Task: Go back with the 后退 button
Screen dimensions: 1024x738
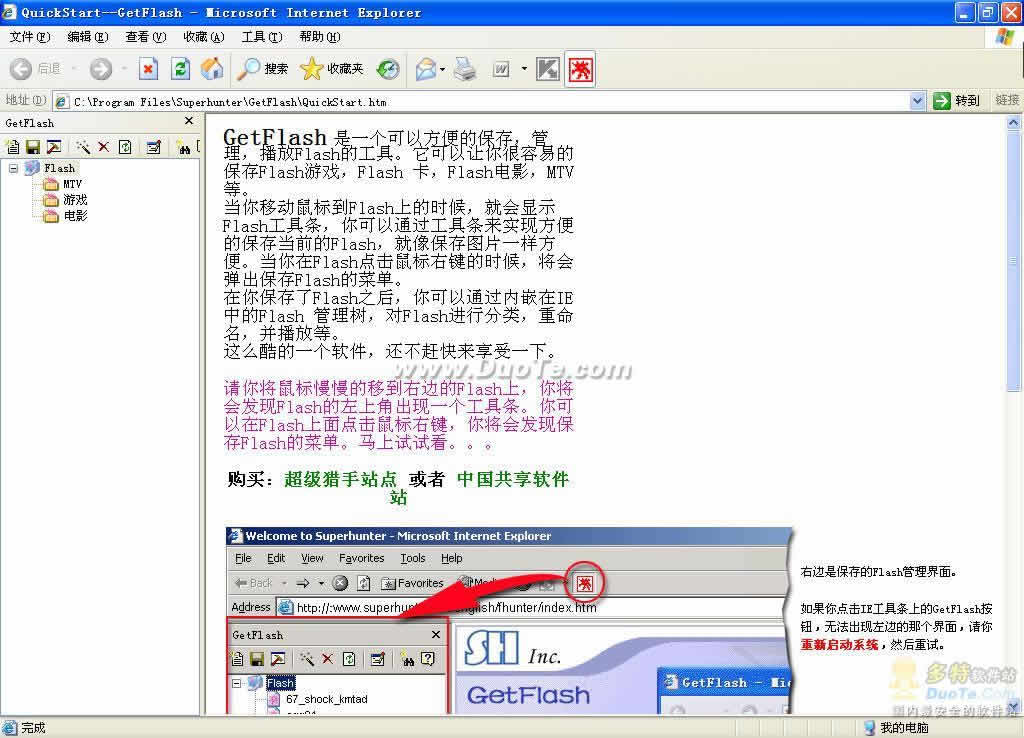Action: pos(34,69)
